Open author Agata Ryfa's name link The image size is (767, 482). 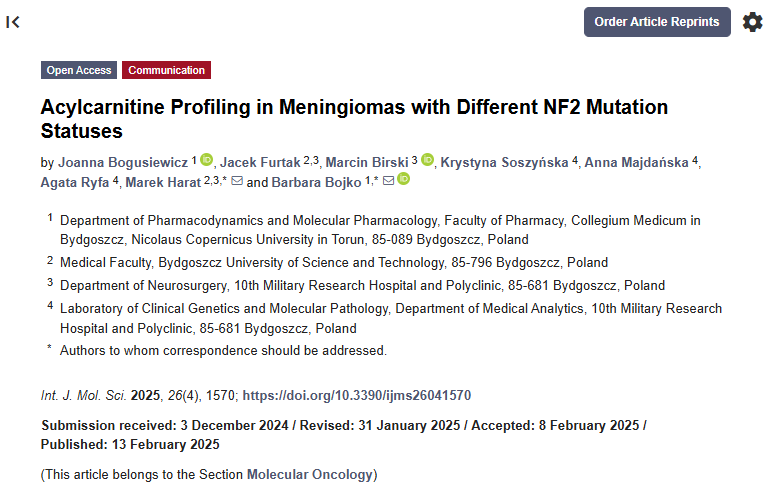point(75,183)
